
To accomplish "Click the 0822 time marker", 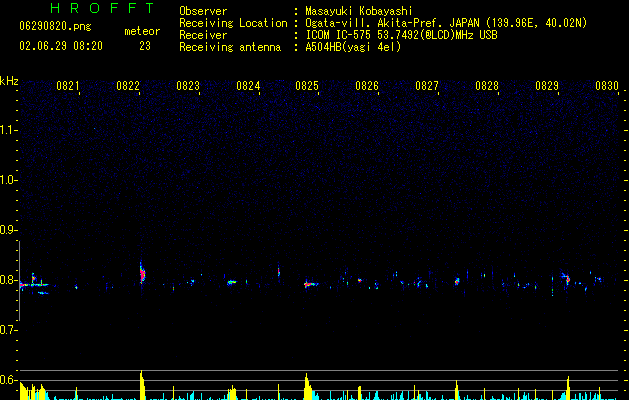I will click(128, 86).
